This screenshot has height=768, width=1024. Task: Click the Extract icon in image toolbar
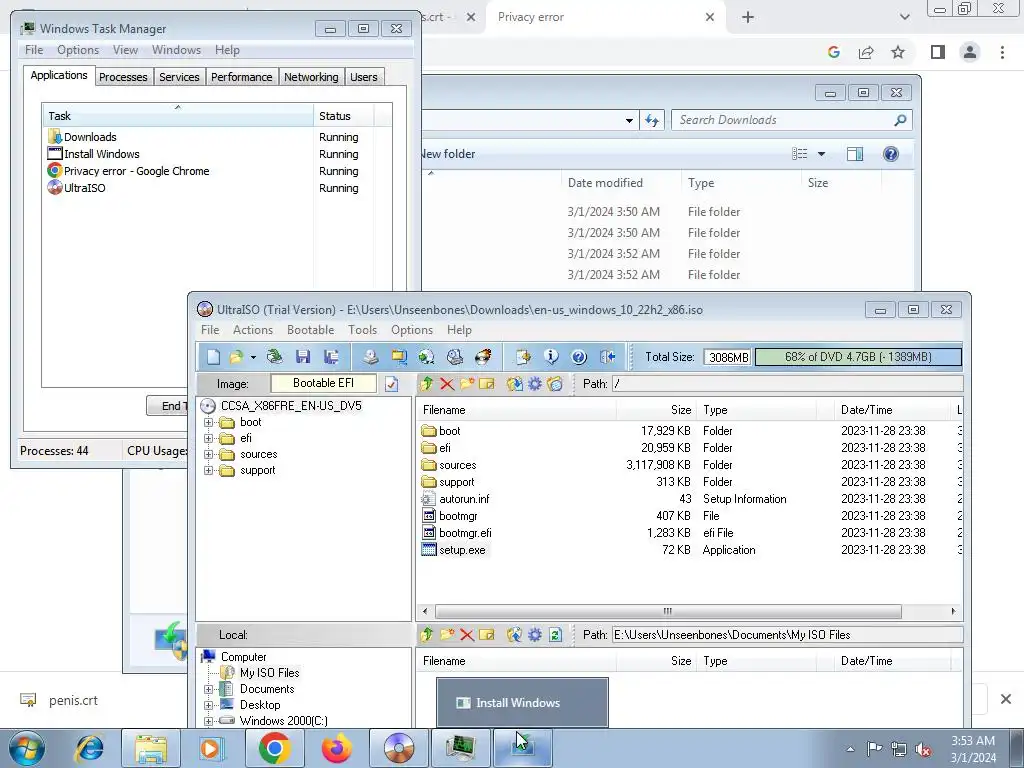515,384
